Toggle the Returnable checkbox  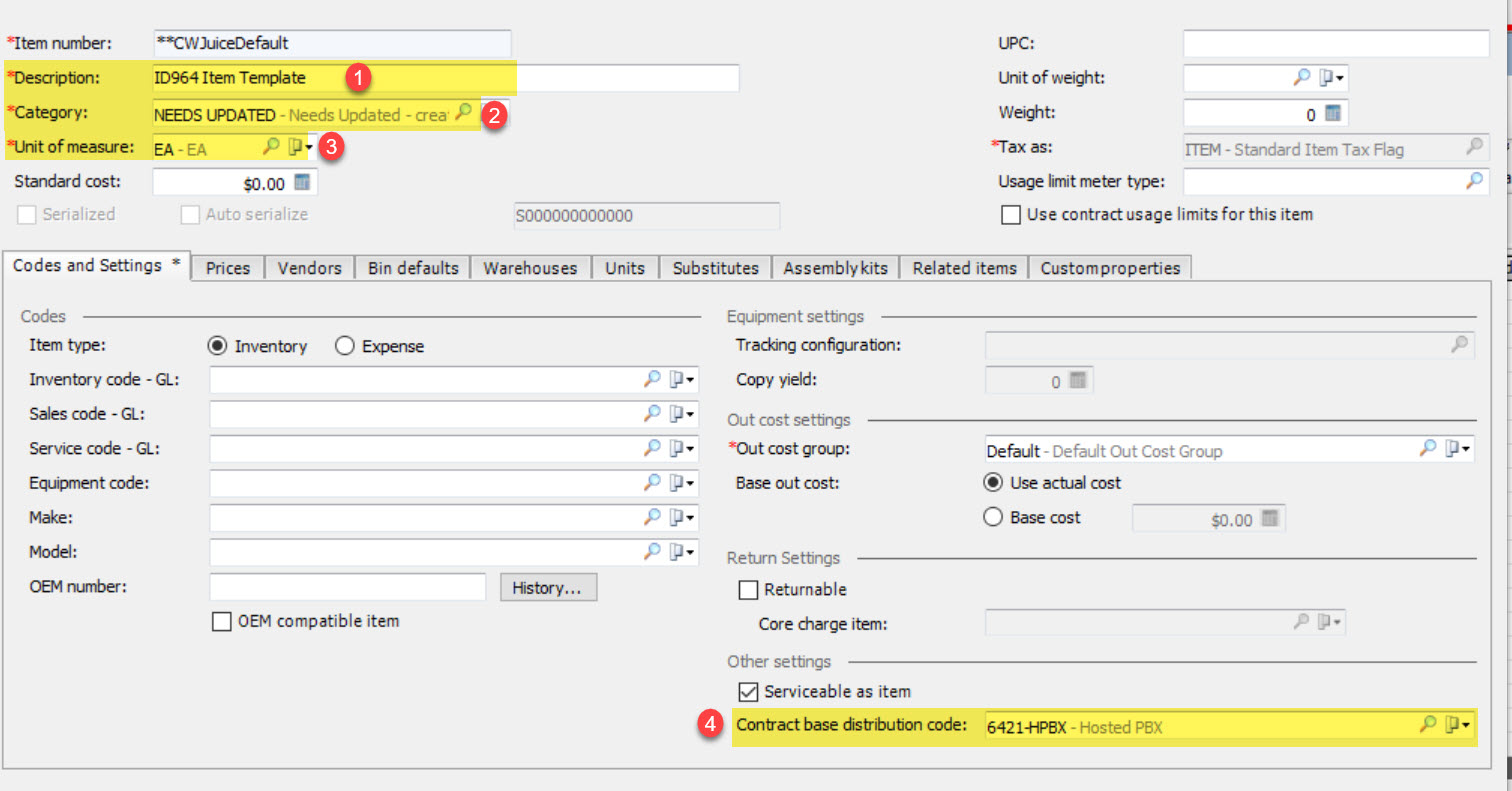(748, 589)
